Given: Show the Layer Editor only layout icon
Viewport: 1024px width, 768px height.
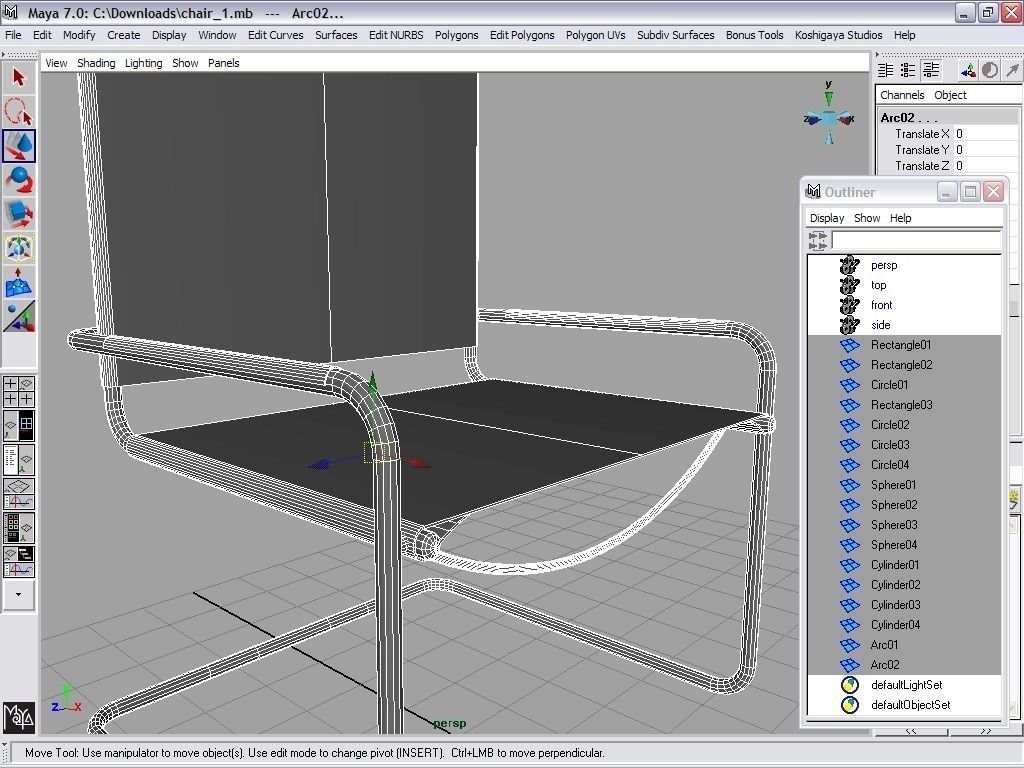Looking at the screenshot, I should point(908,71).
